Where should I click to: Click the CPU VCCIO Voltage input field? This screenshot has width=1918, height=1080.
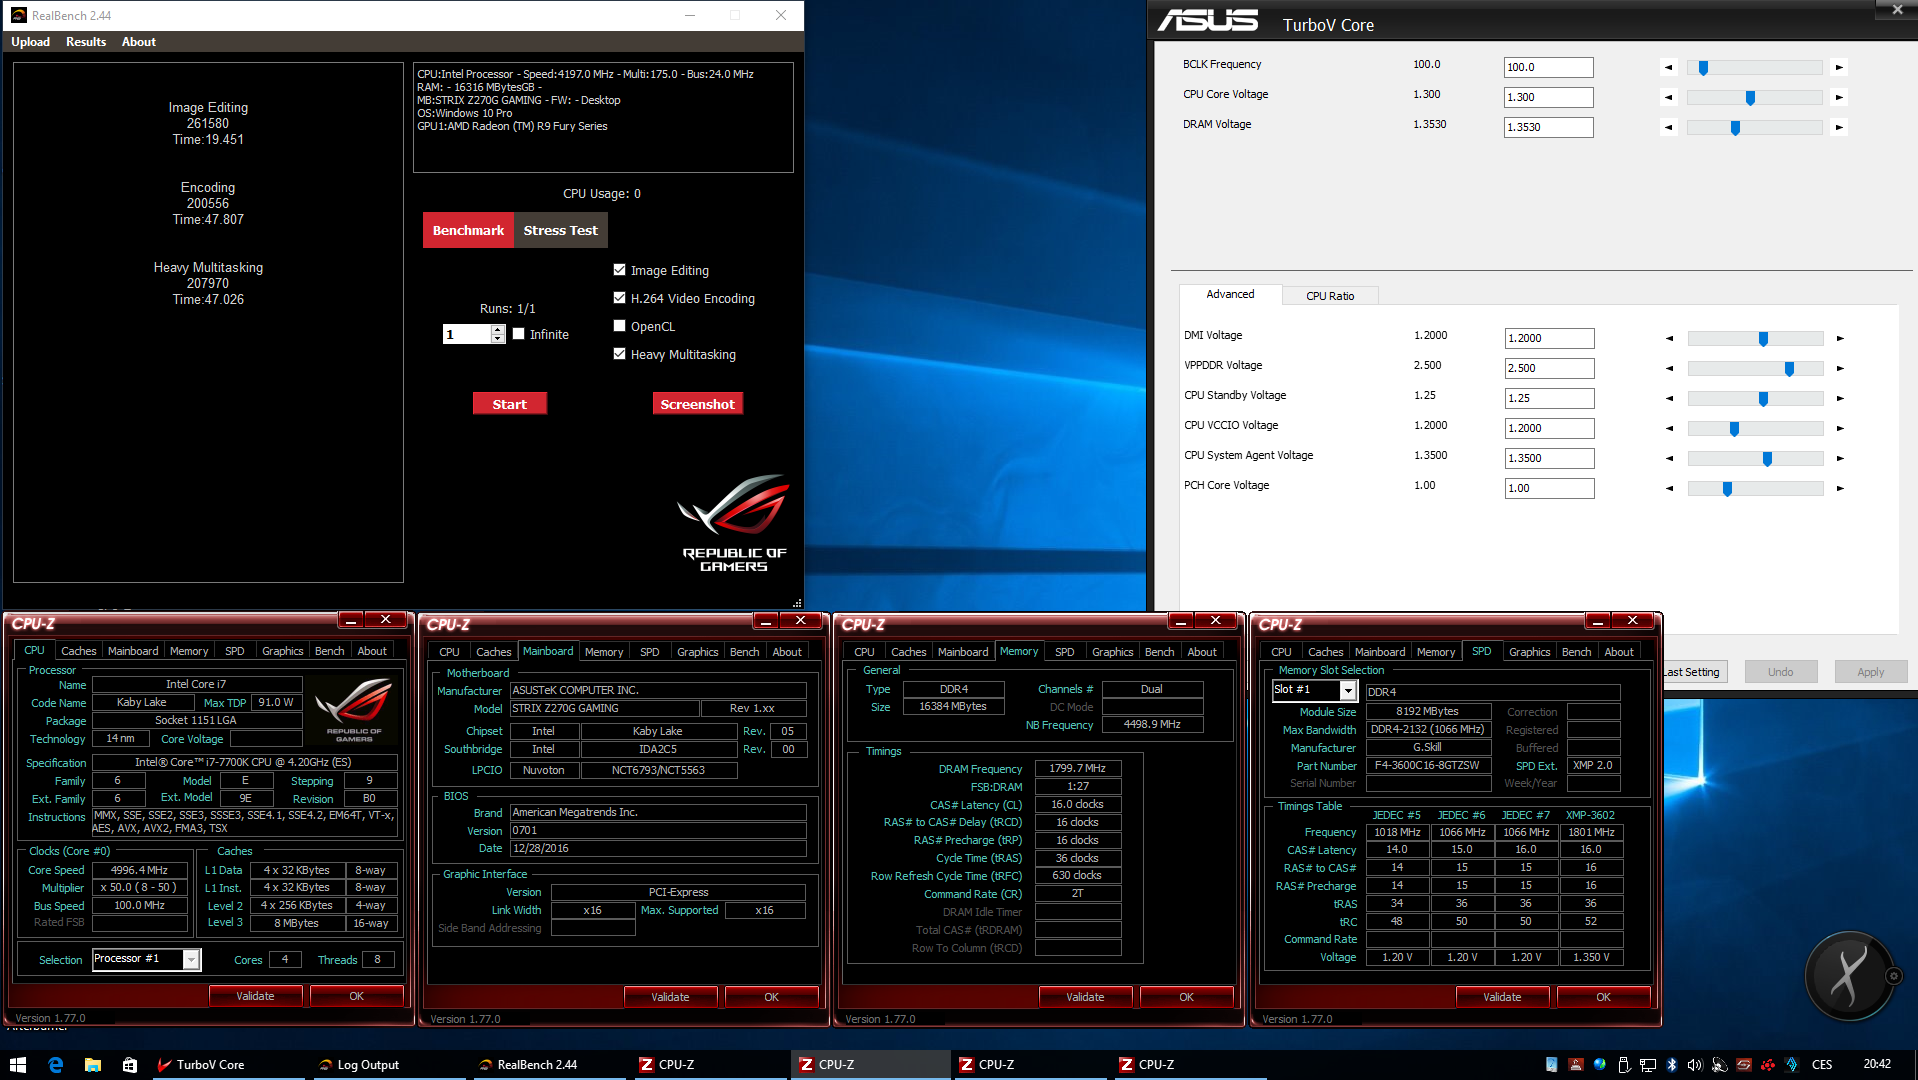pos(1549,428)
